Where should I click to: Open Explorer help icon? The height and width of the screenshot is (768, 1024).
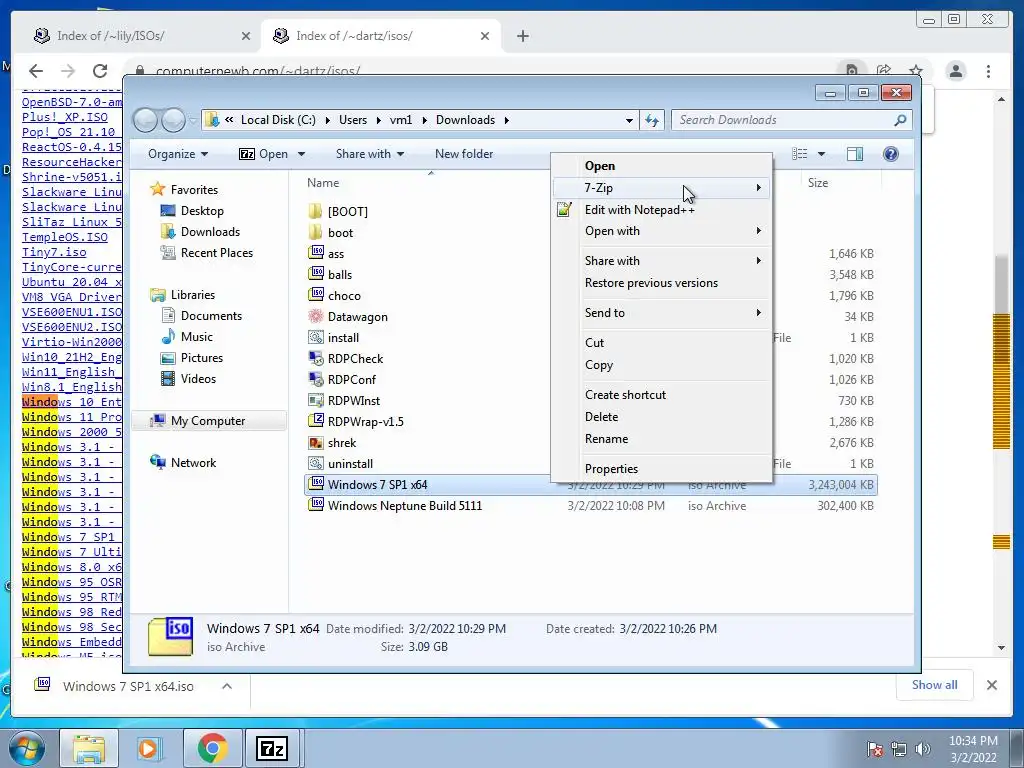891,154
